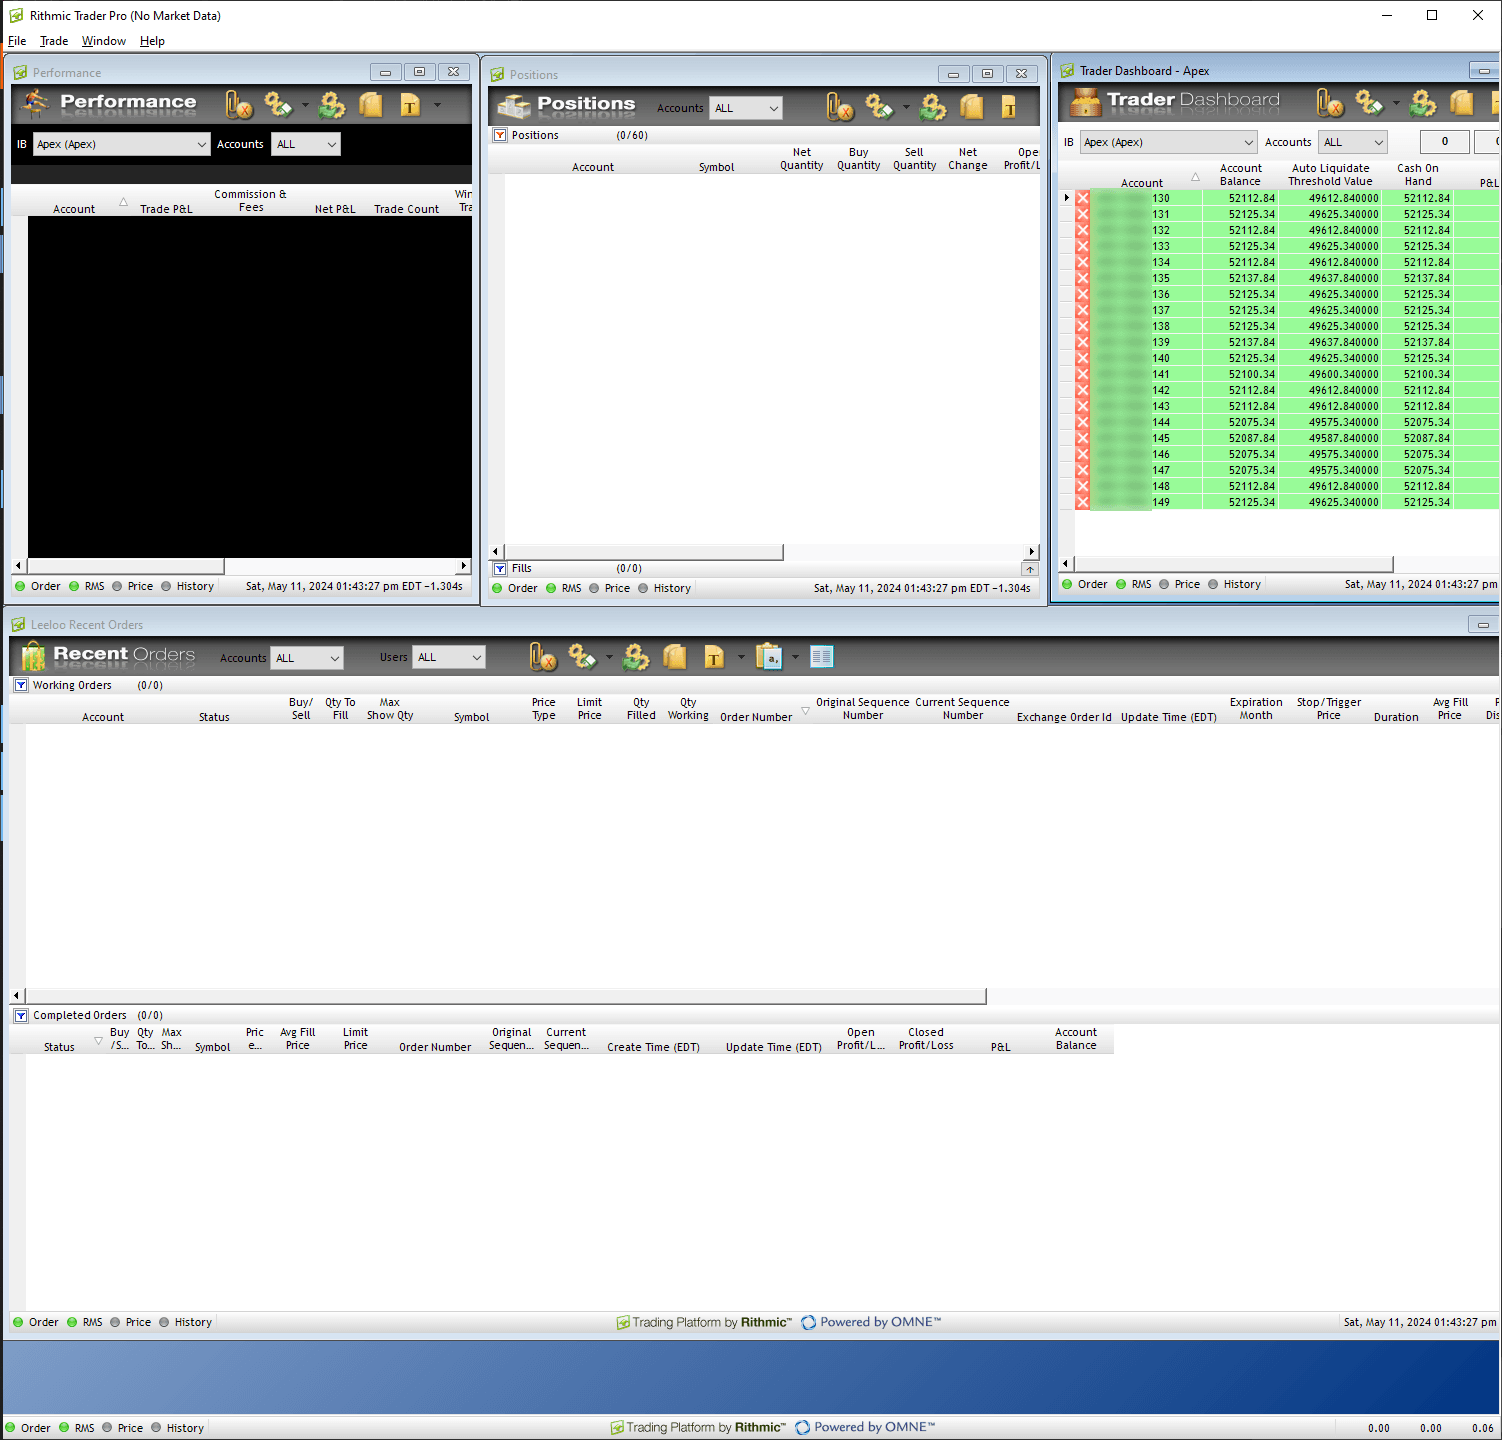Screen dimensions: 1502x1440
Task: Toggle the Working Orders filter icon
Action: point(21,685)
